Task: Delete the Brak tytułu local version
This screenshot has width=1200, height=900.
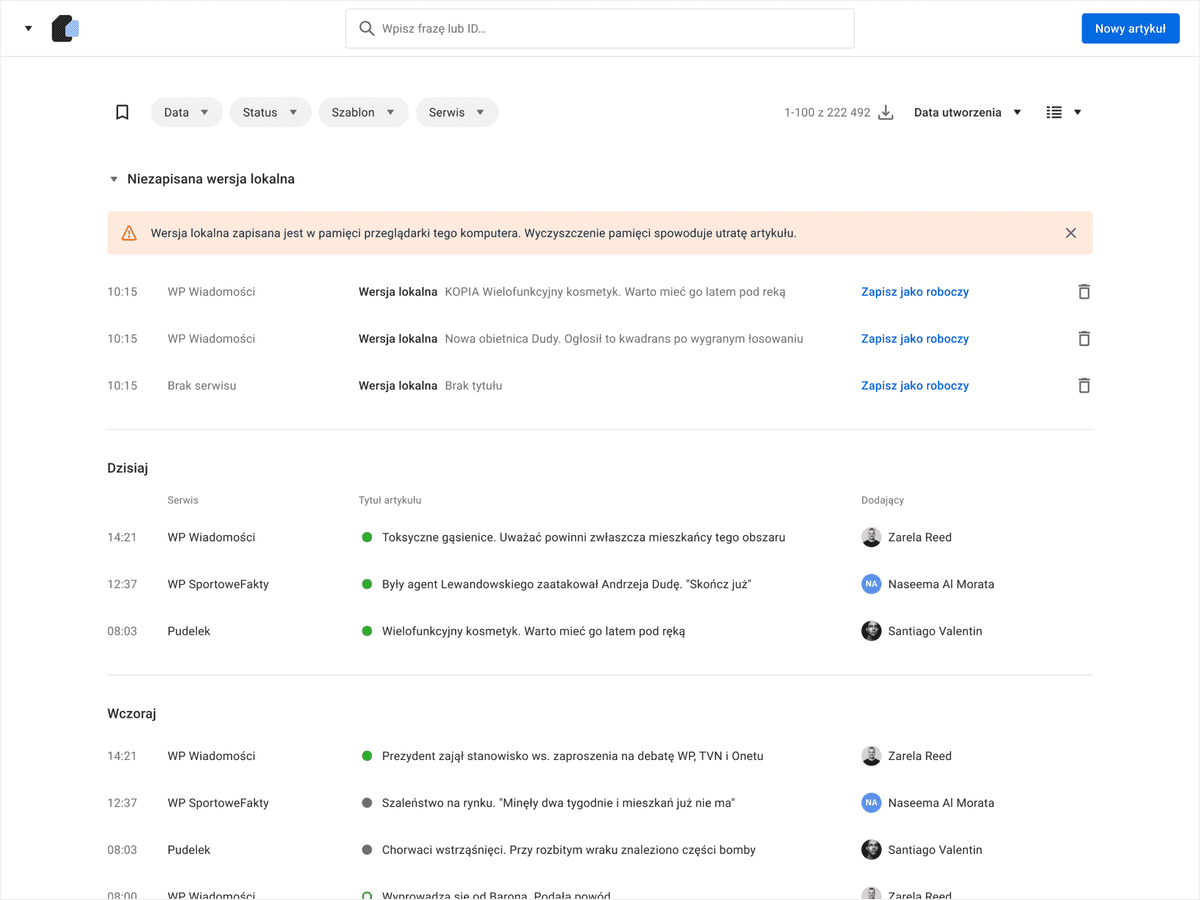Action: (1083, 385)
